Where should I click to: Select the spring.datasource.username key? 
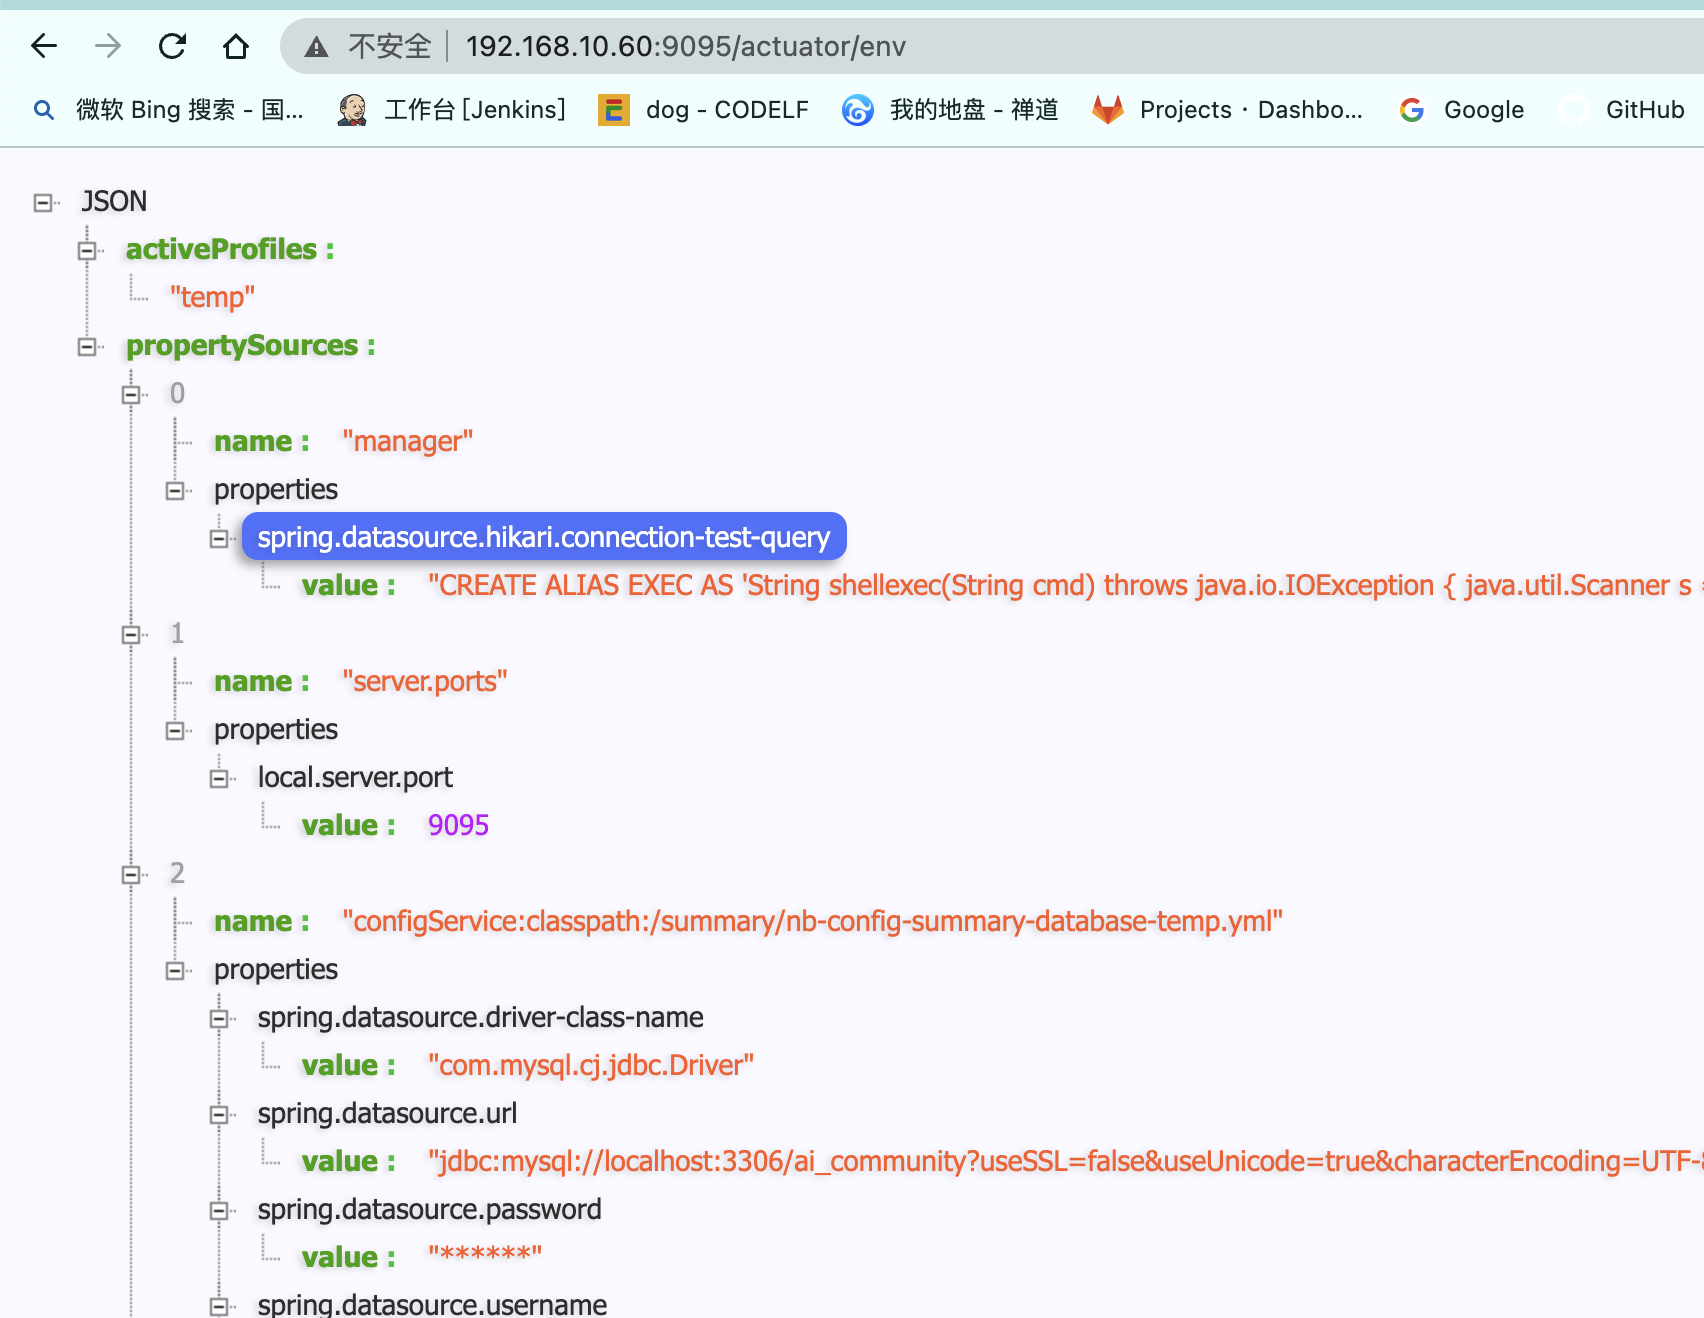[x=432, y=1304]
